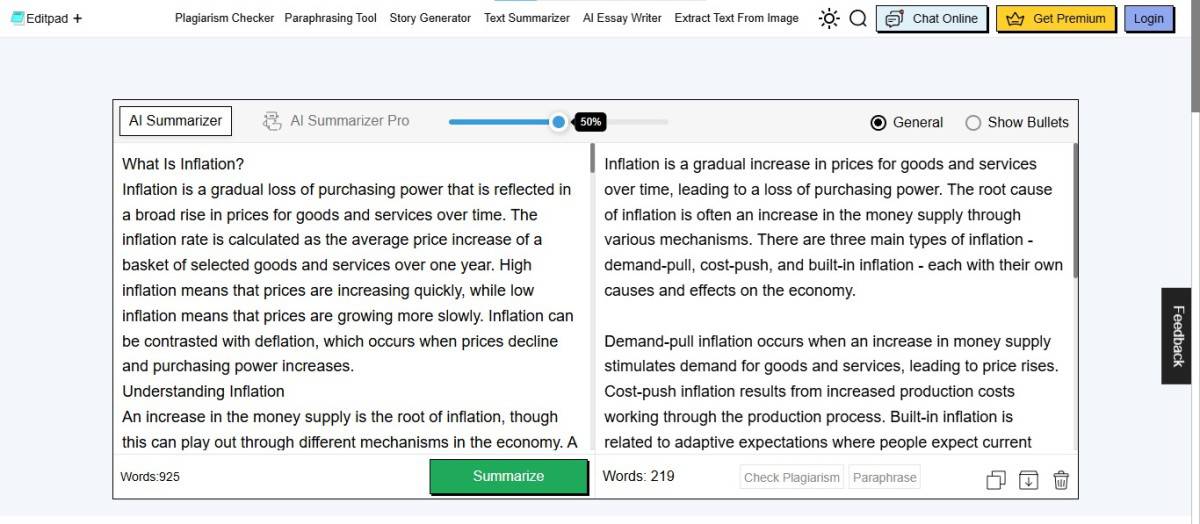Click the Editpad logo icon
1200x524 pixels.
pos(17,18)
